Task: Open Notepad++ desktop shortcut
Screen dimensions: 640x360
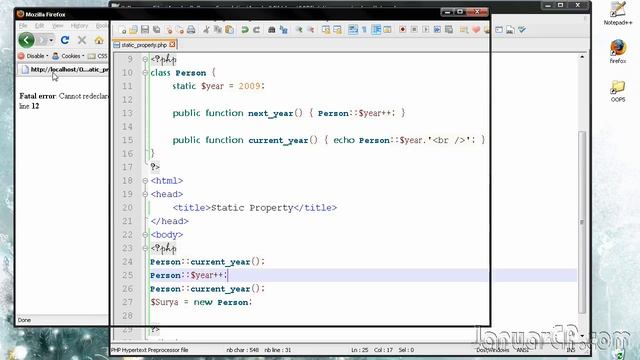Action: point(618,13)
